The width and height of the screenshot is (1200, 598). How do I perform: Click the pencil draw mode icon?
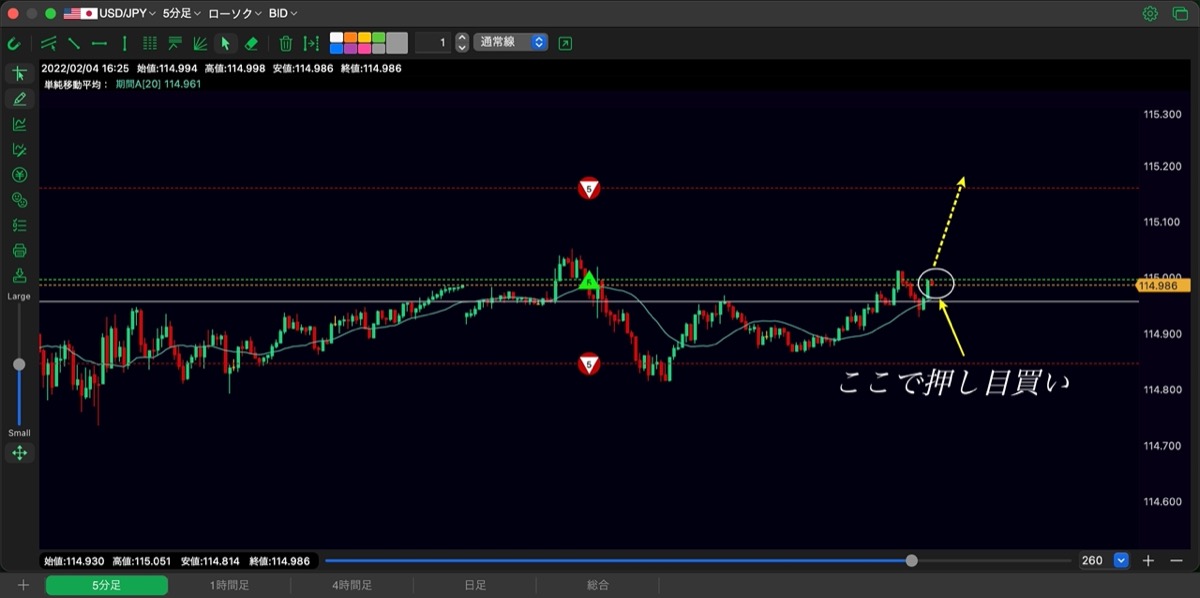(x=19, y=98)
